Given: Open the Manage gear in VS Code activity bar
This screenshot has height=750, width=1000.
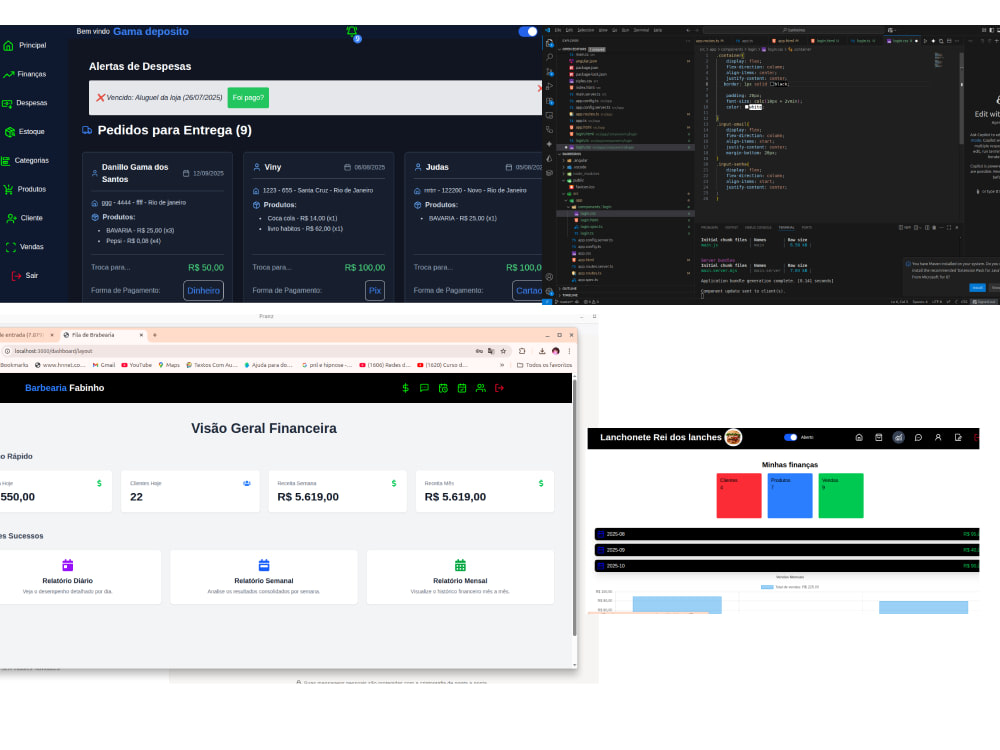Looking at the screenshot, I should tap(550, 291).
